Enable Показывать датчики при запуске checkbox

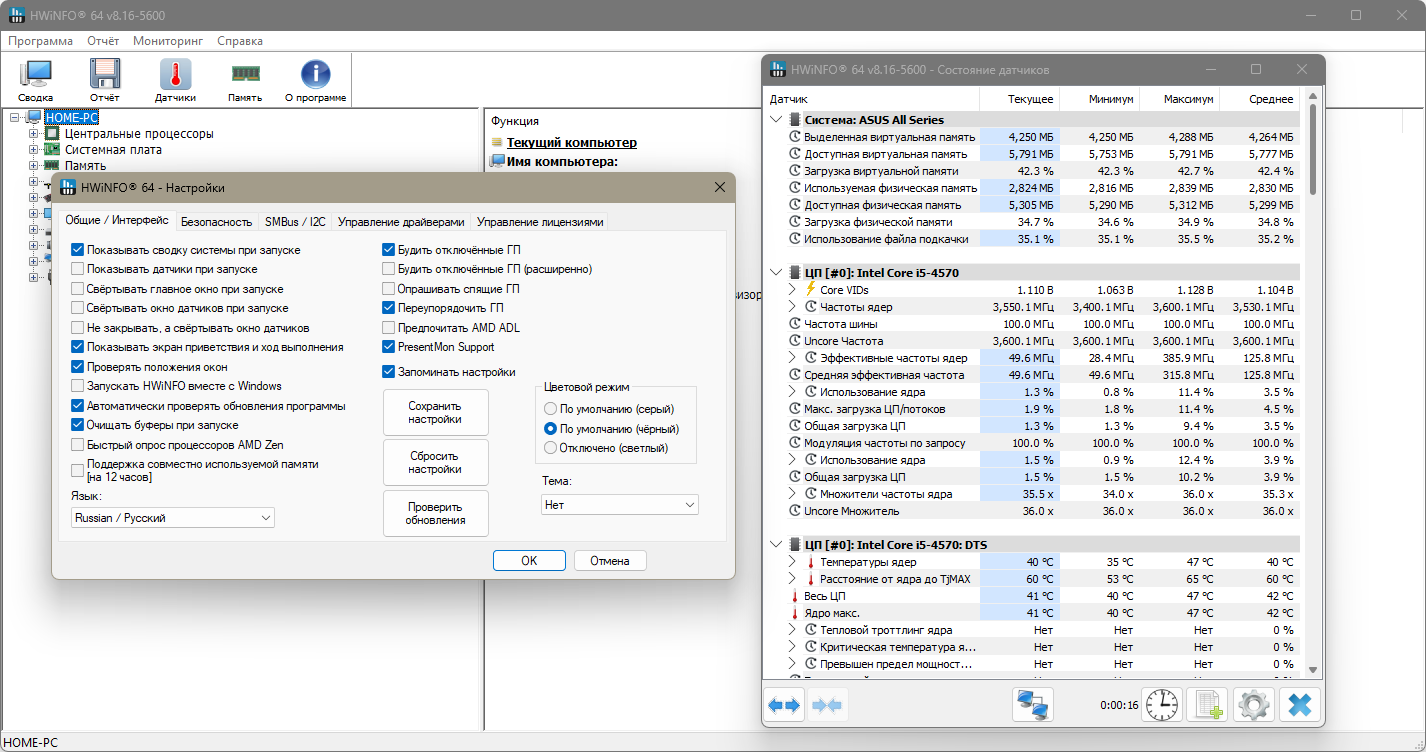78,270
